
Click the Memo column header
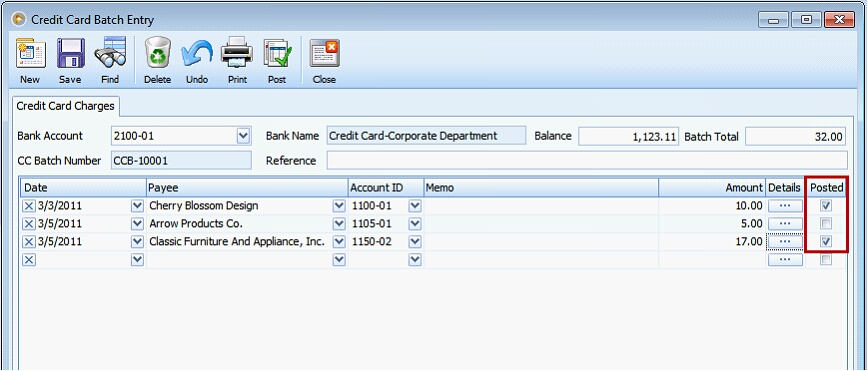click(x=541, y=188)
